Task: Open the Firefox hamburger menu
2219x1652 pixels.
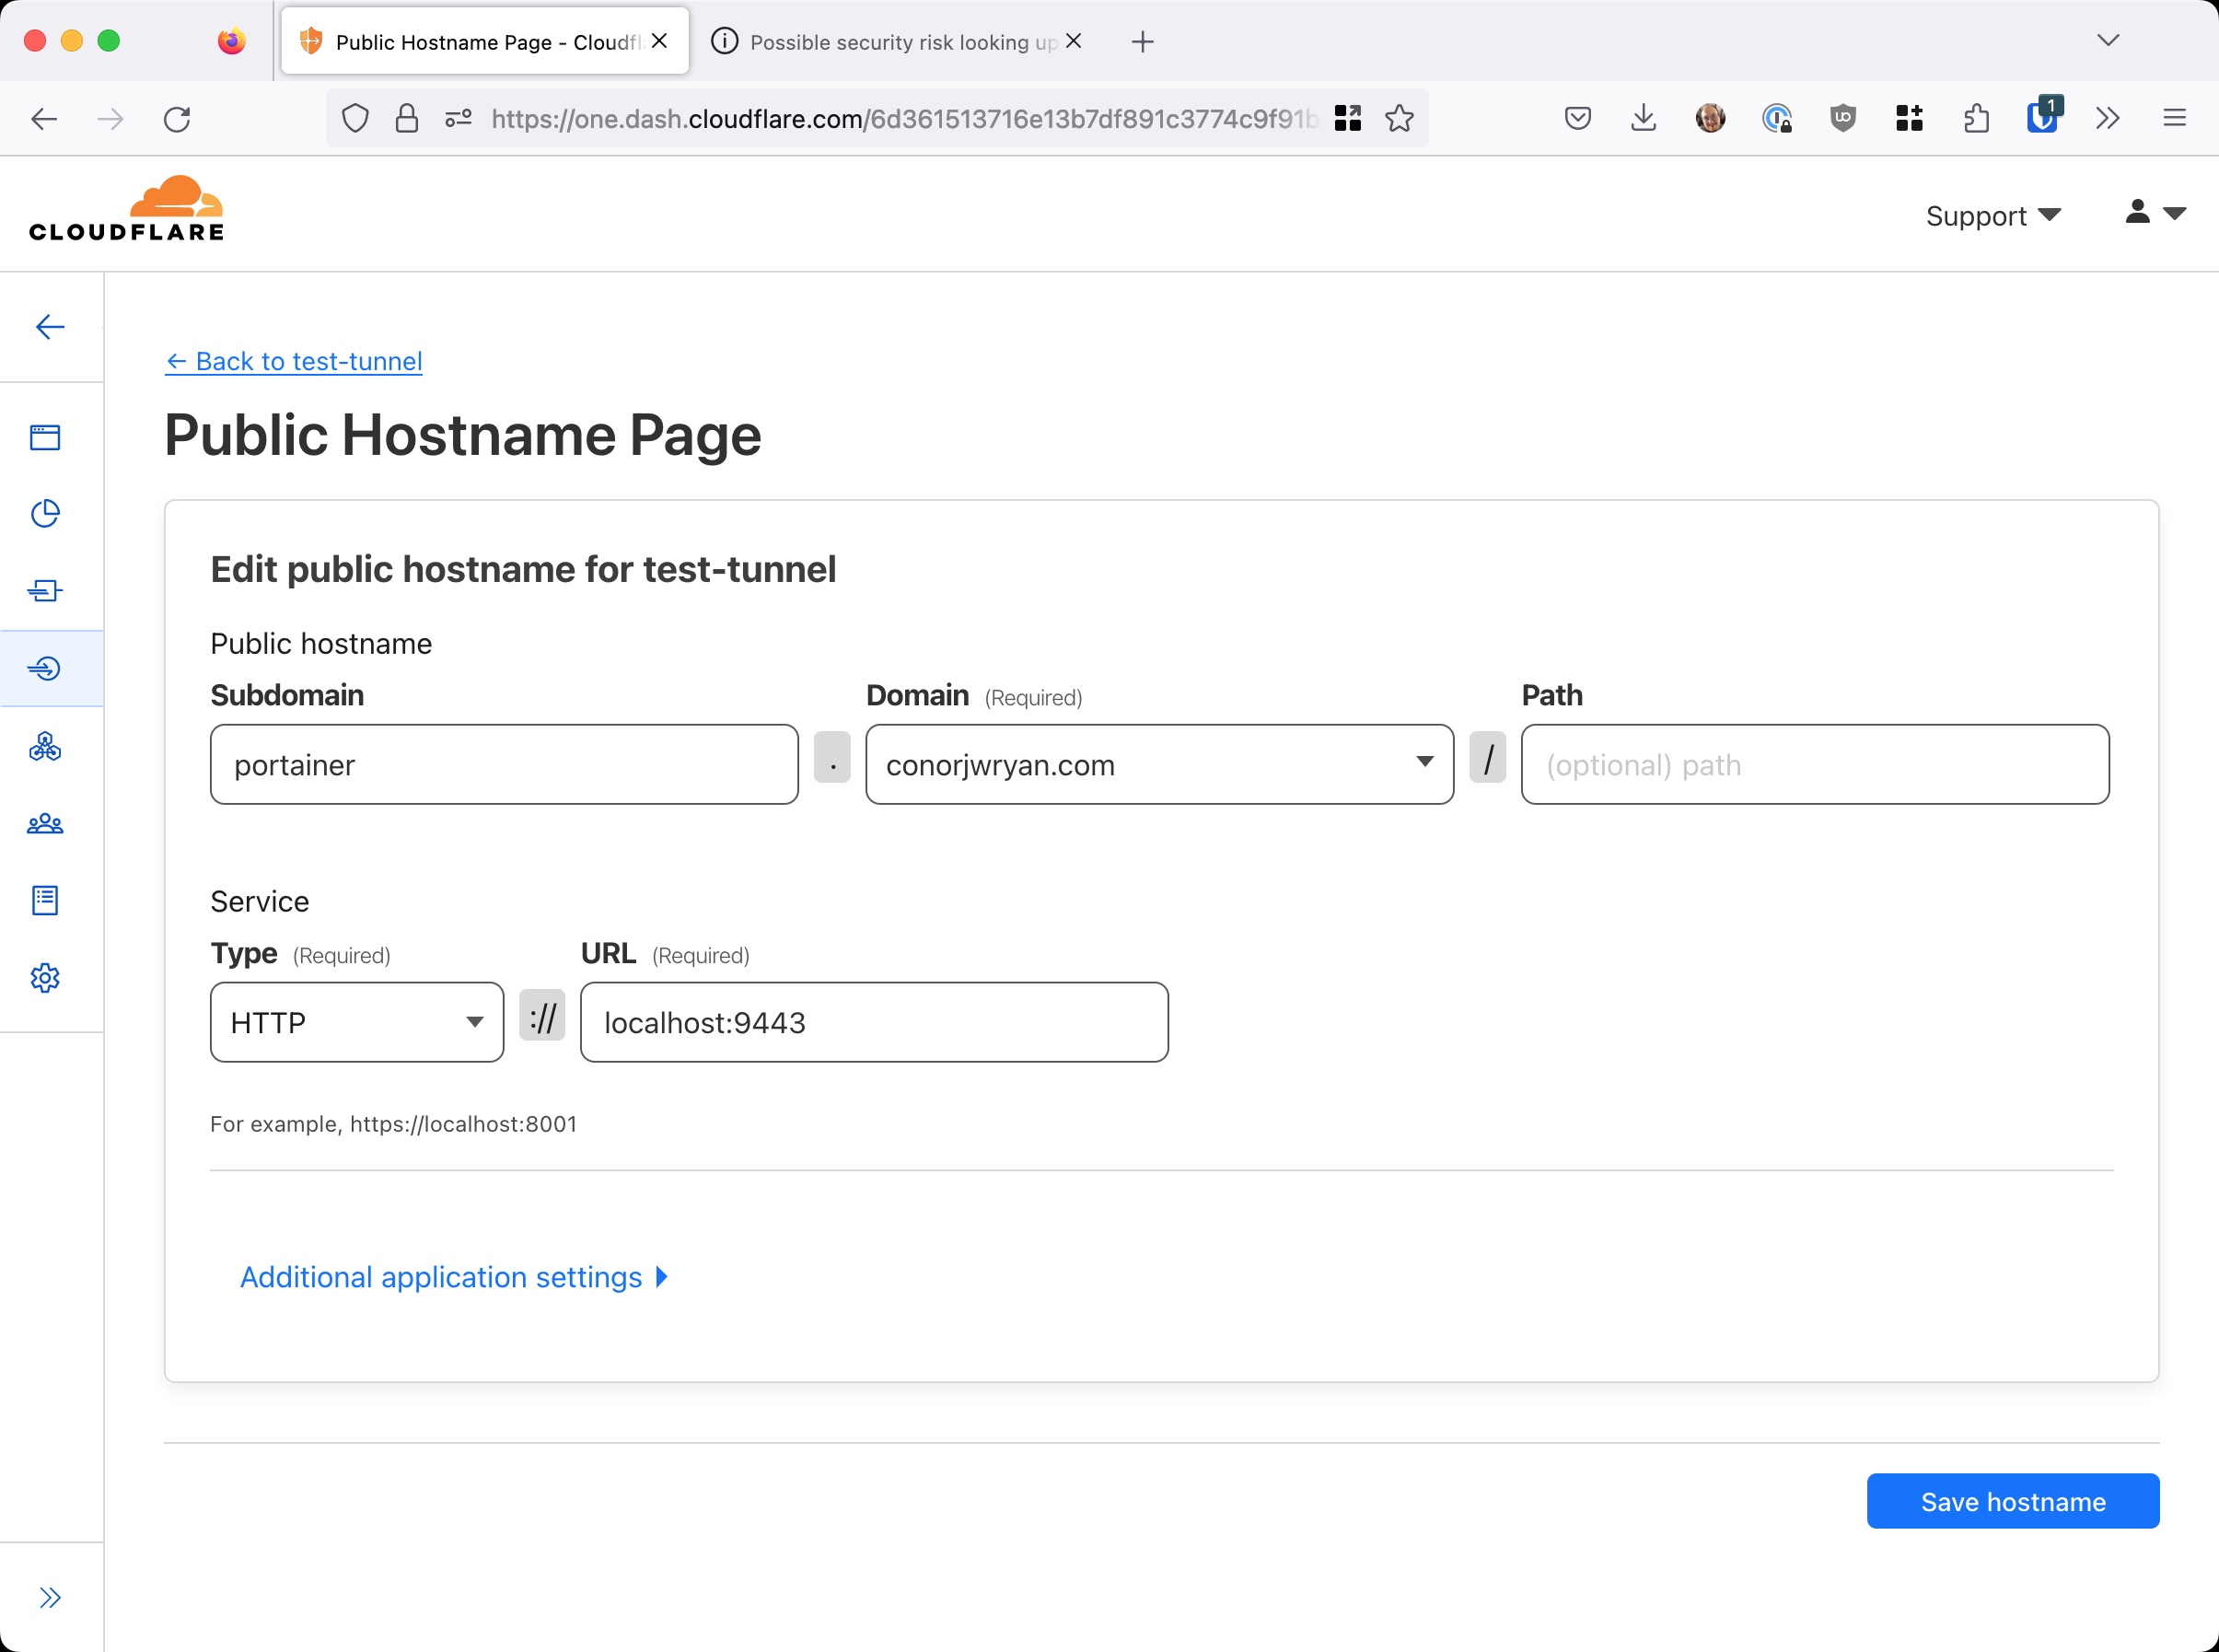Action: tap(2173, 118)
